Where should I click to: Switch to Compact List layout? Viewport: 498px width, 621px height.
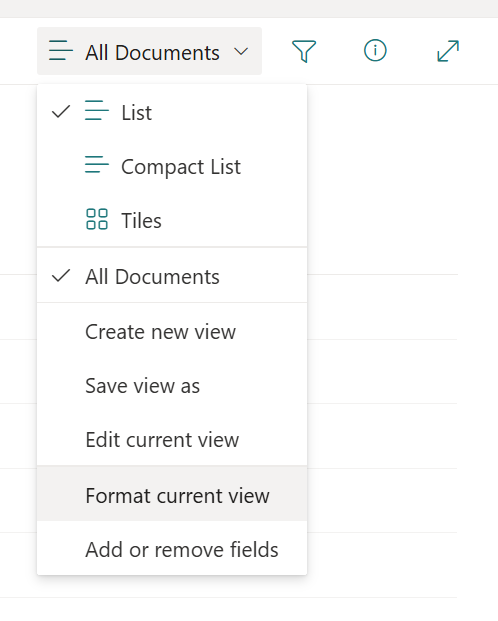[x=172, y=166]
